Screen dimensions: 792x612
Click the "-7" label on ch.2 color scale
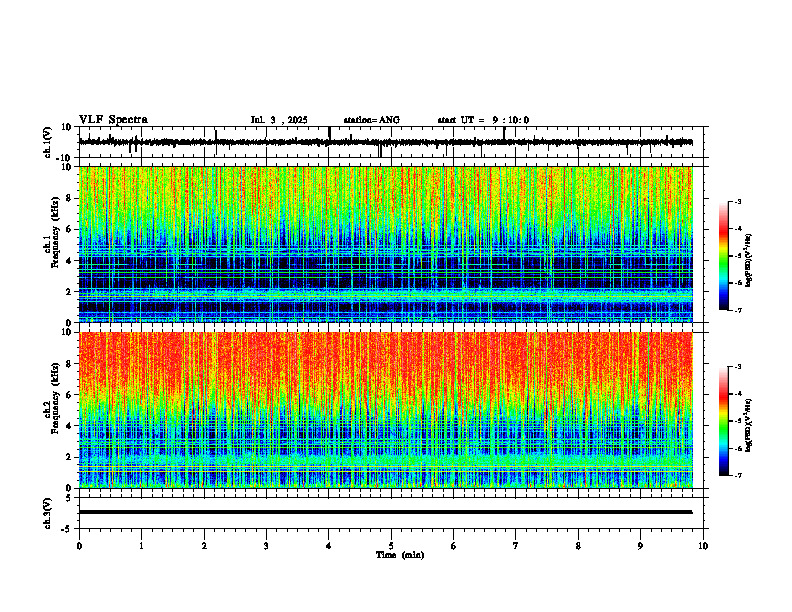pyautogui.click(x=737, y=476)
